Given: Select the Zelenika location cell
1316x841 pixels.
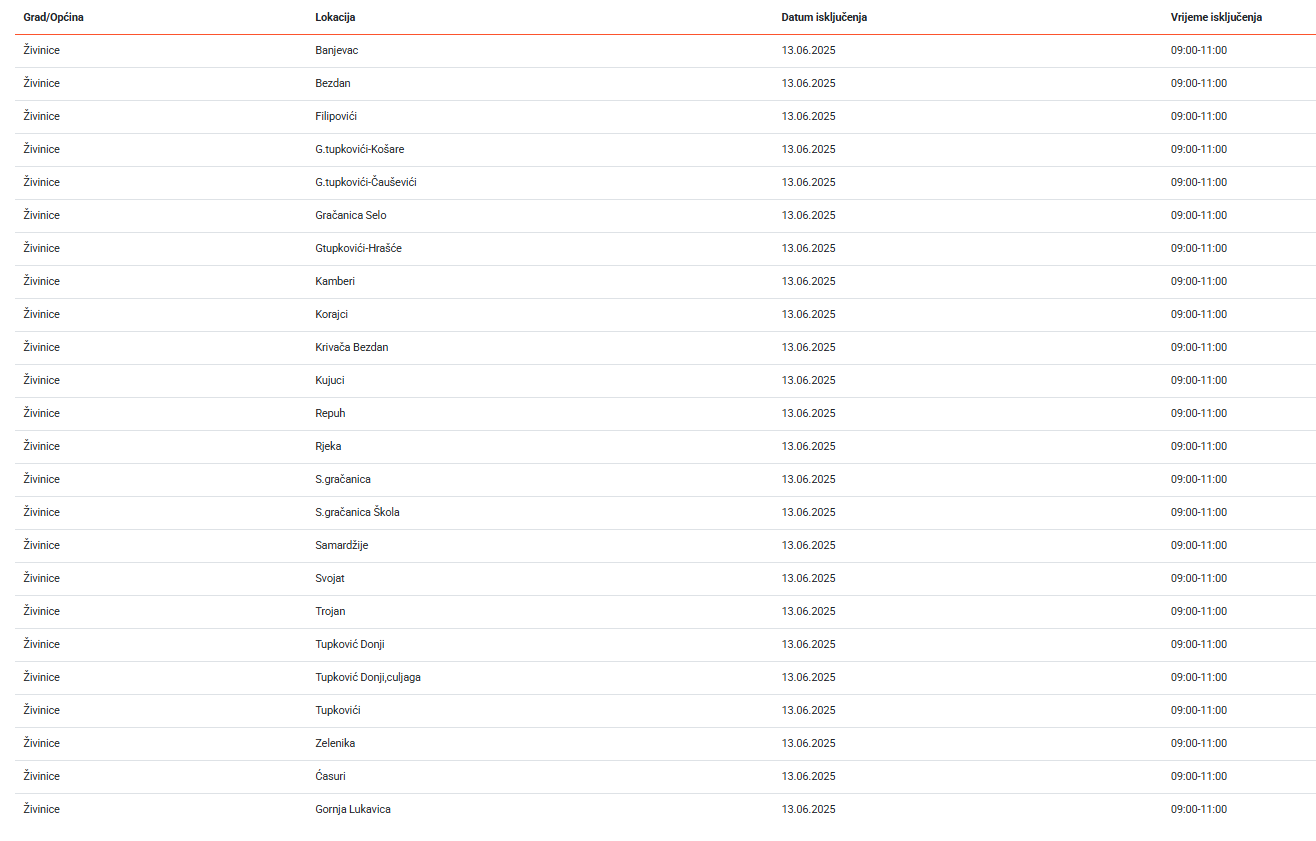Looking at the screenshot, I should pyautogui.click(x=335, y=743).
